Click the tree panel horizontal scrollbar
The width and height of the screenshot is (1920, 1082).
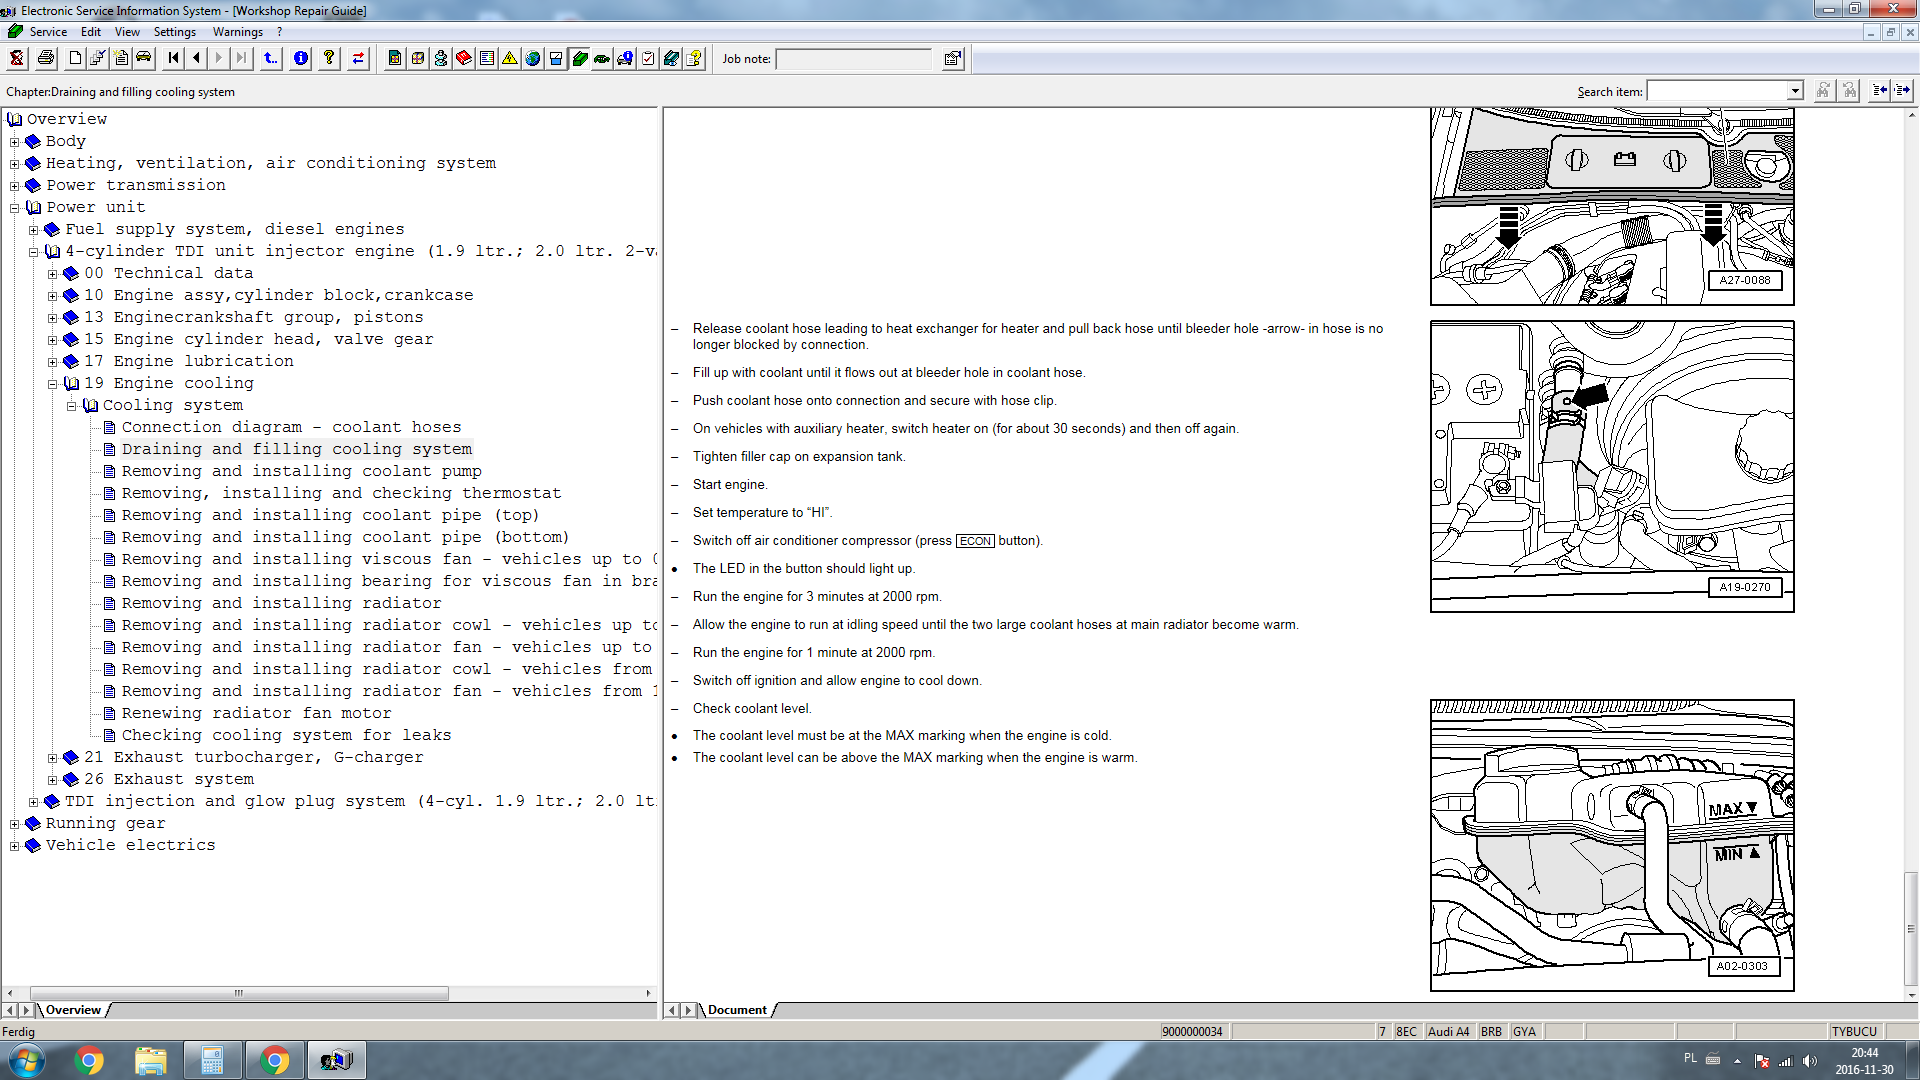pyautogui.click(x=240, y=994)
